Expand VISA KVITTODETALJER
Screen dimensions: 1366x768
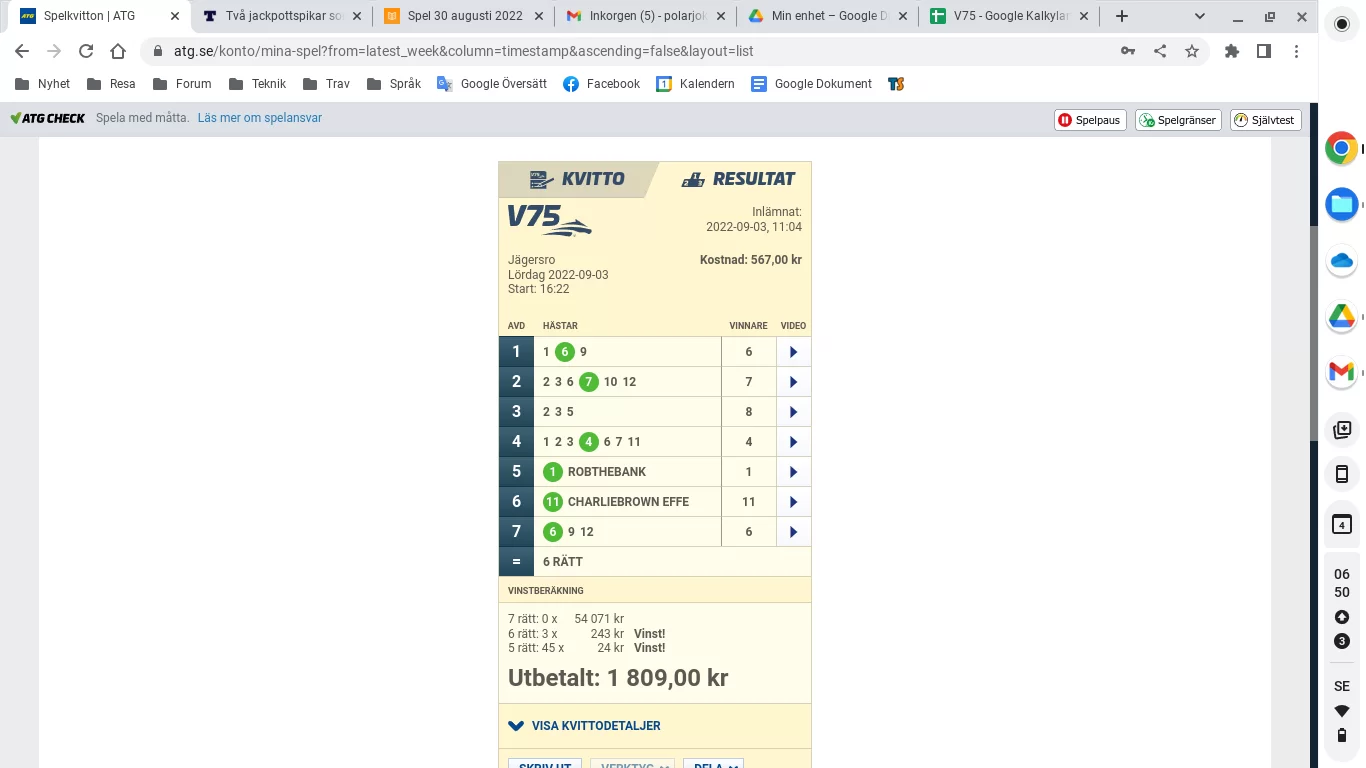coord(583,726)
